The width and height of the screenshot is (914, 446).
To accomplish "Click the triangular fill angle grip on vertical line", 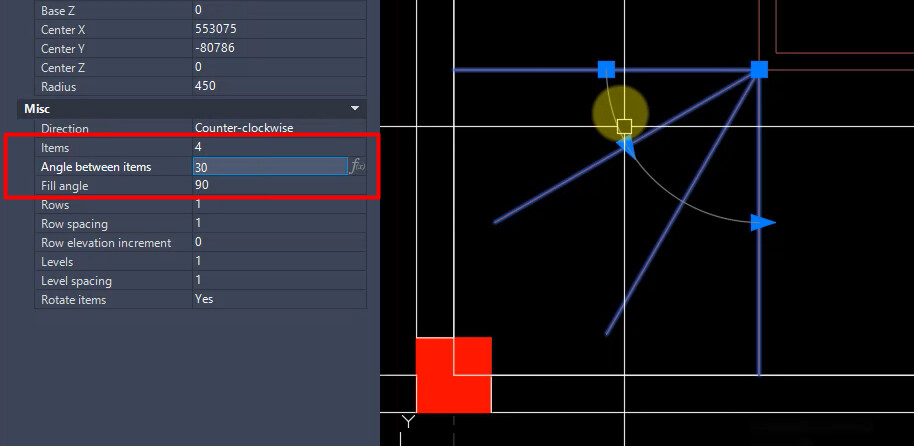I will (x=763, y=222).
